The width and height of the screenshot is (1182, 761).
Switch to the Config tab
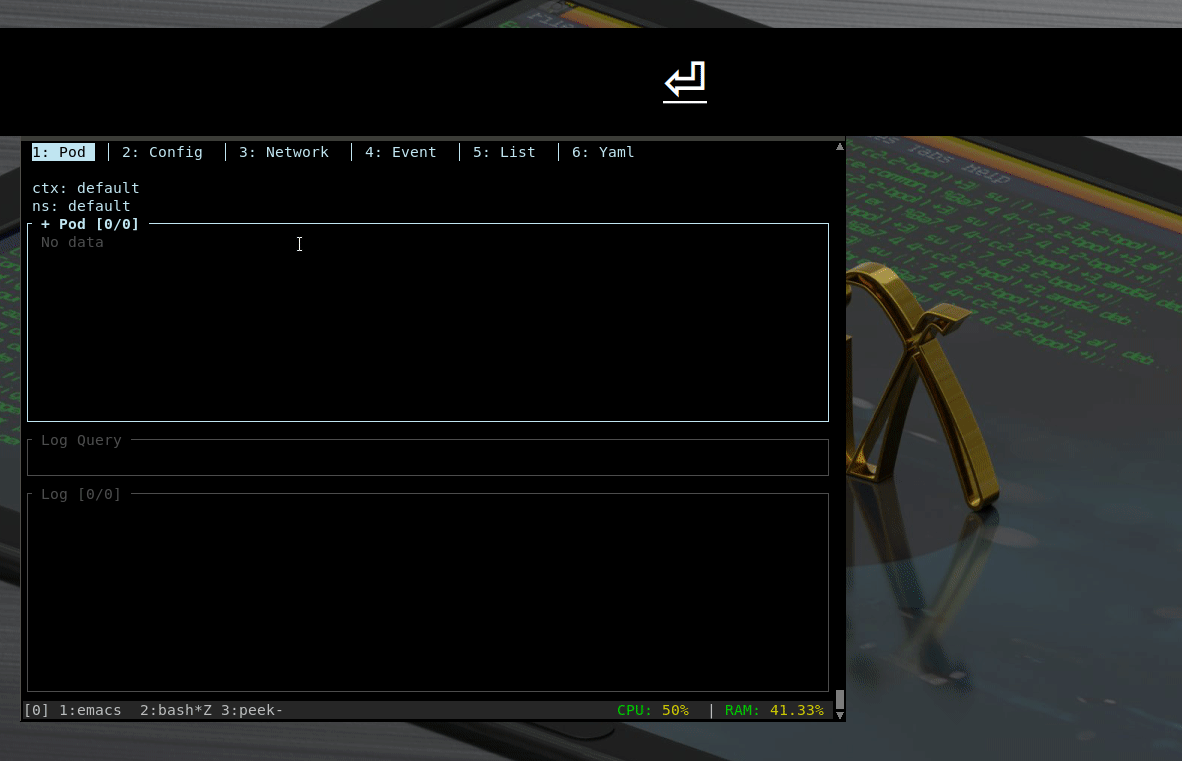coord(161,151)
